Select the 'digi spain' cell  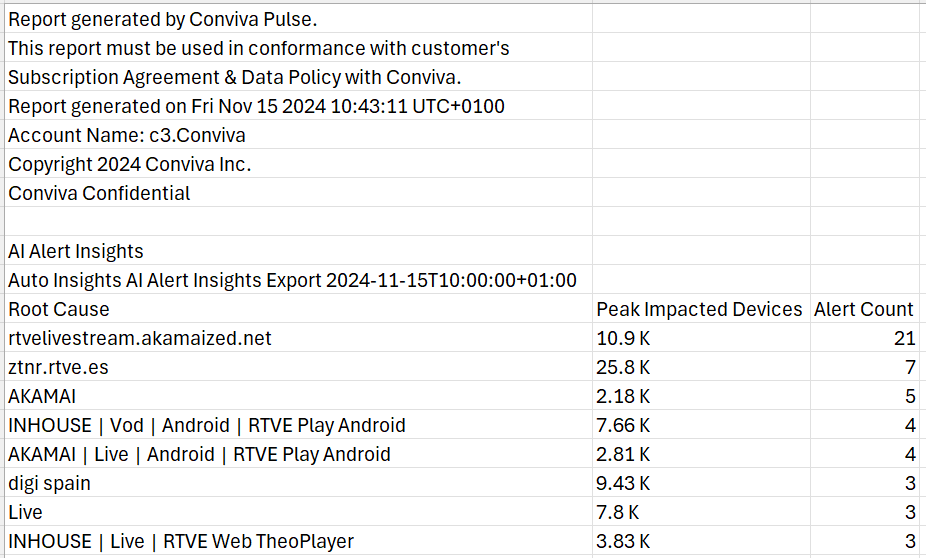point(49,483)
